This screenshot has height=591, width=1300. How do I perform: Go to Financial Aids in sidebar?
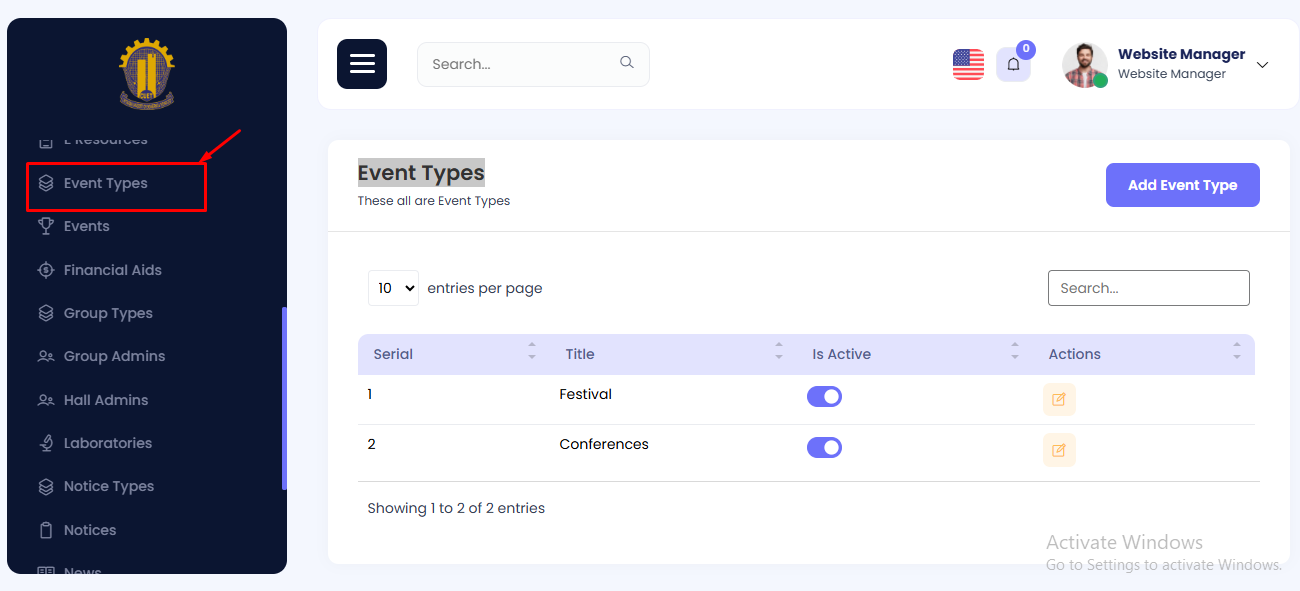point(112,270)
